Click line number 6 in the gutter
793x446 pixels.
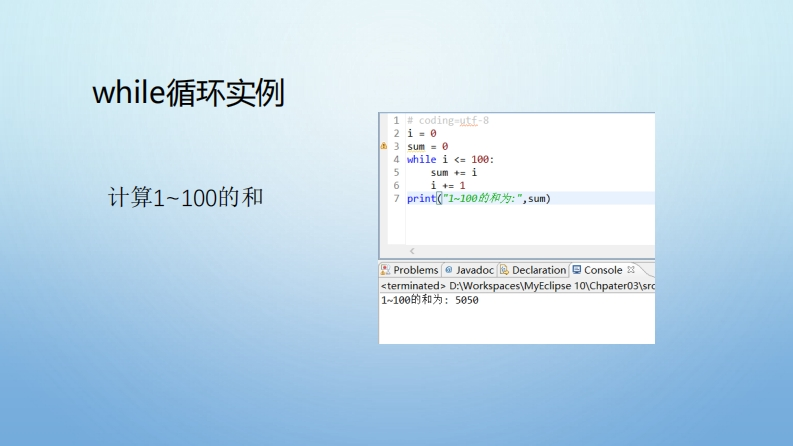(396, 186)
